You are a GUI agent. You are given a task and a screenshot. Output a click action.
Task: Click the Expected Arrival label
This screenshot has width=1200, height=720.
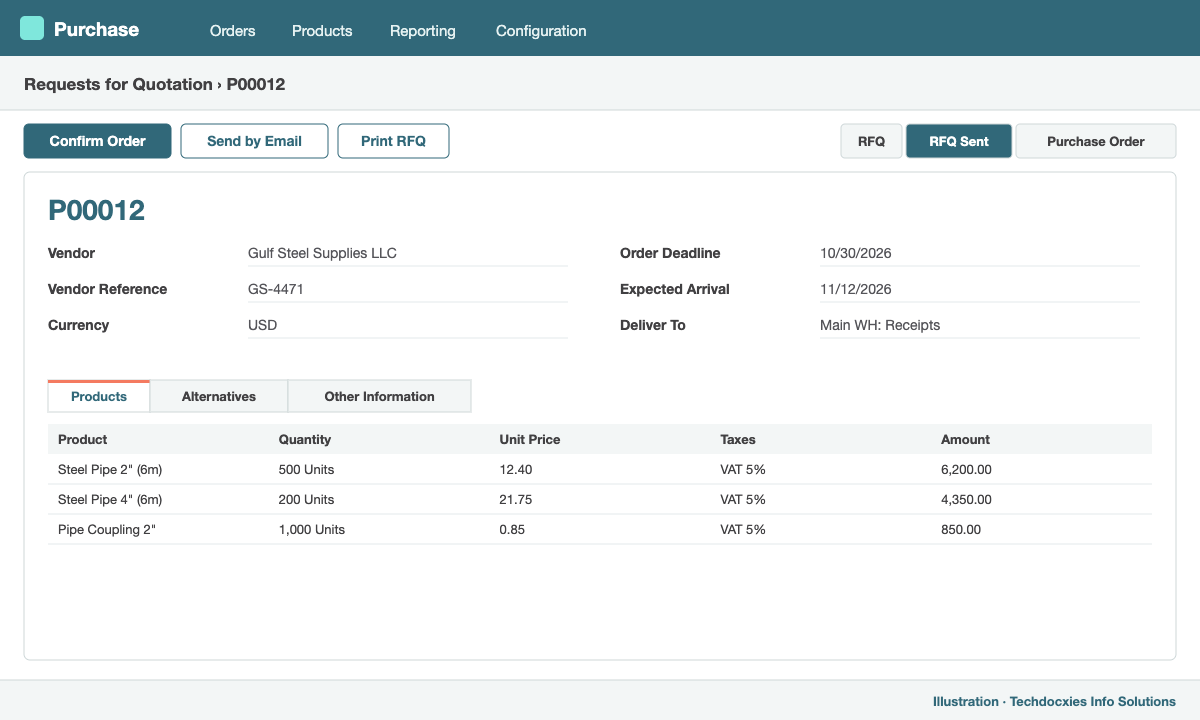675,289
